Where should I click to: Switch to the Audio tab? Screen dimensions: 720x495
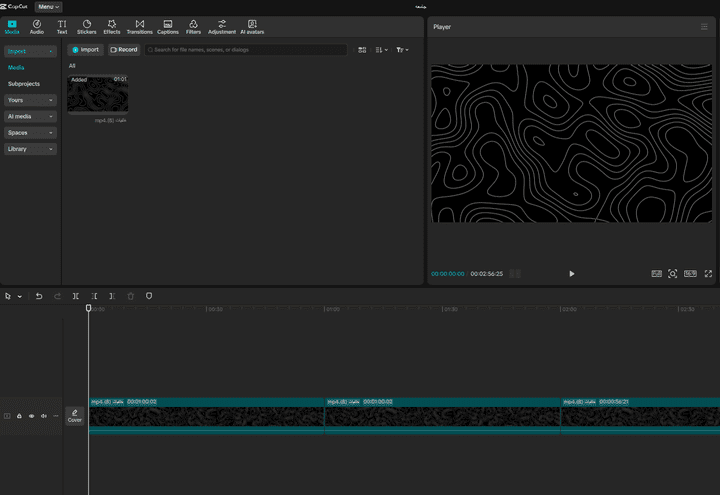37,26
